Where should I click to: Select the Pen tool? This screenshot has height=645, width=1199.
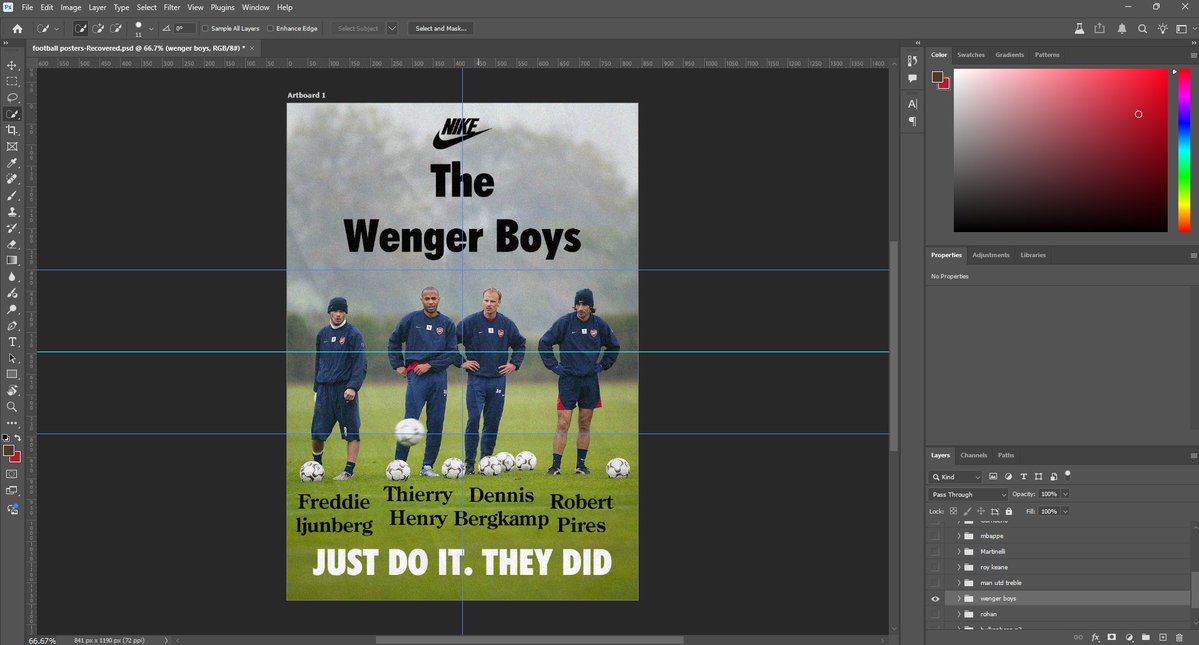click(11, 326)
